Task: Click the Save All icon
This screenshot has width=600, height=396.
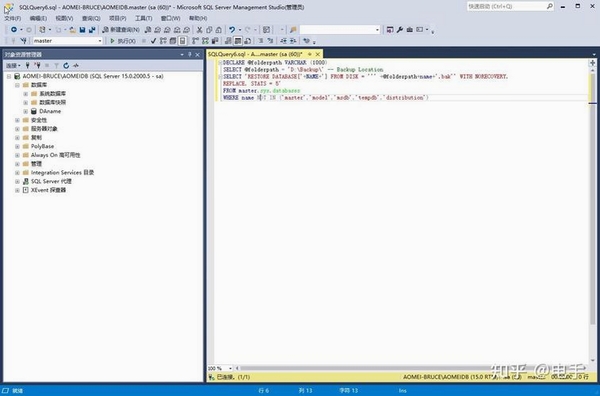Action: coord(92,30)
